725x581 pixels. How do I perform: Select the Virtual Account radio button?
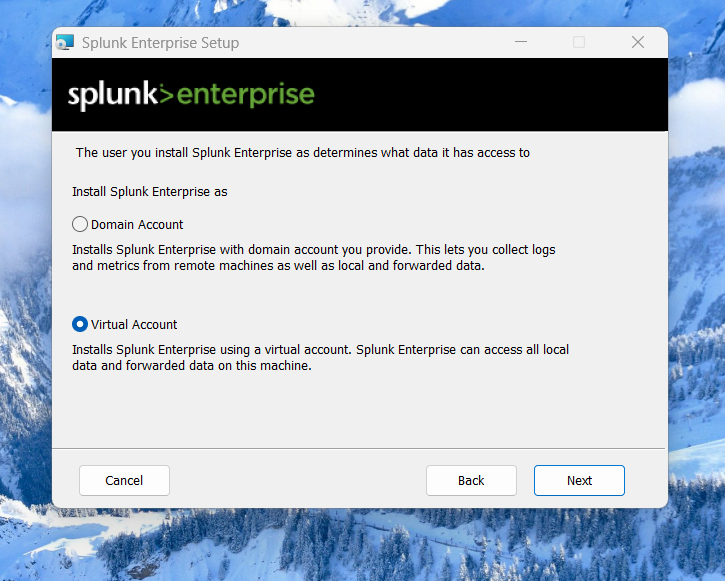(80, 324)
